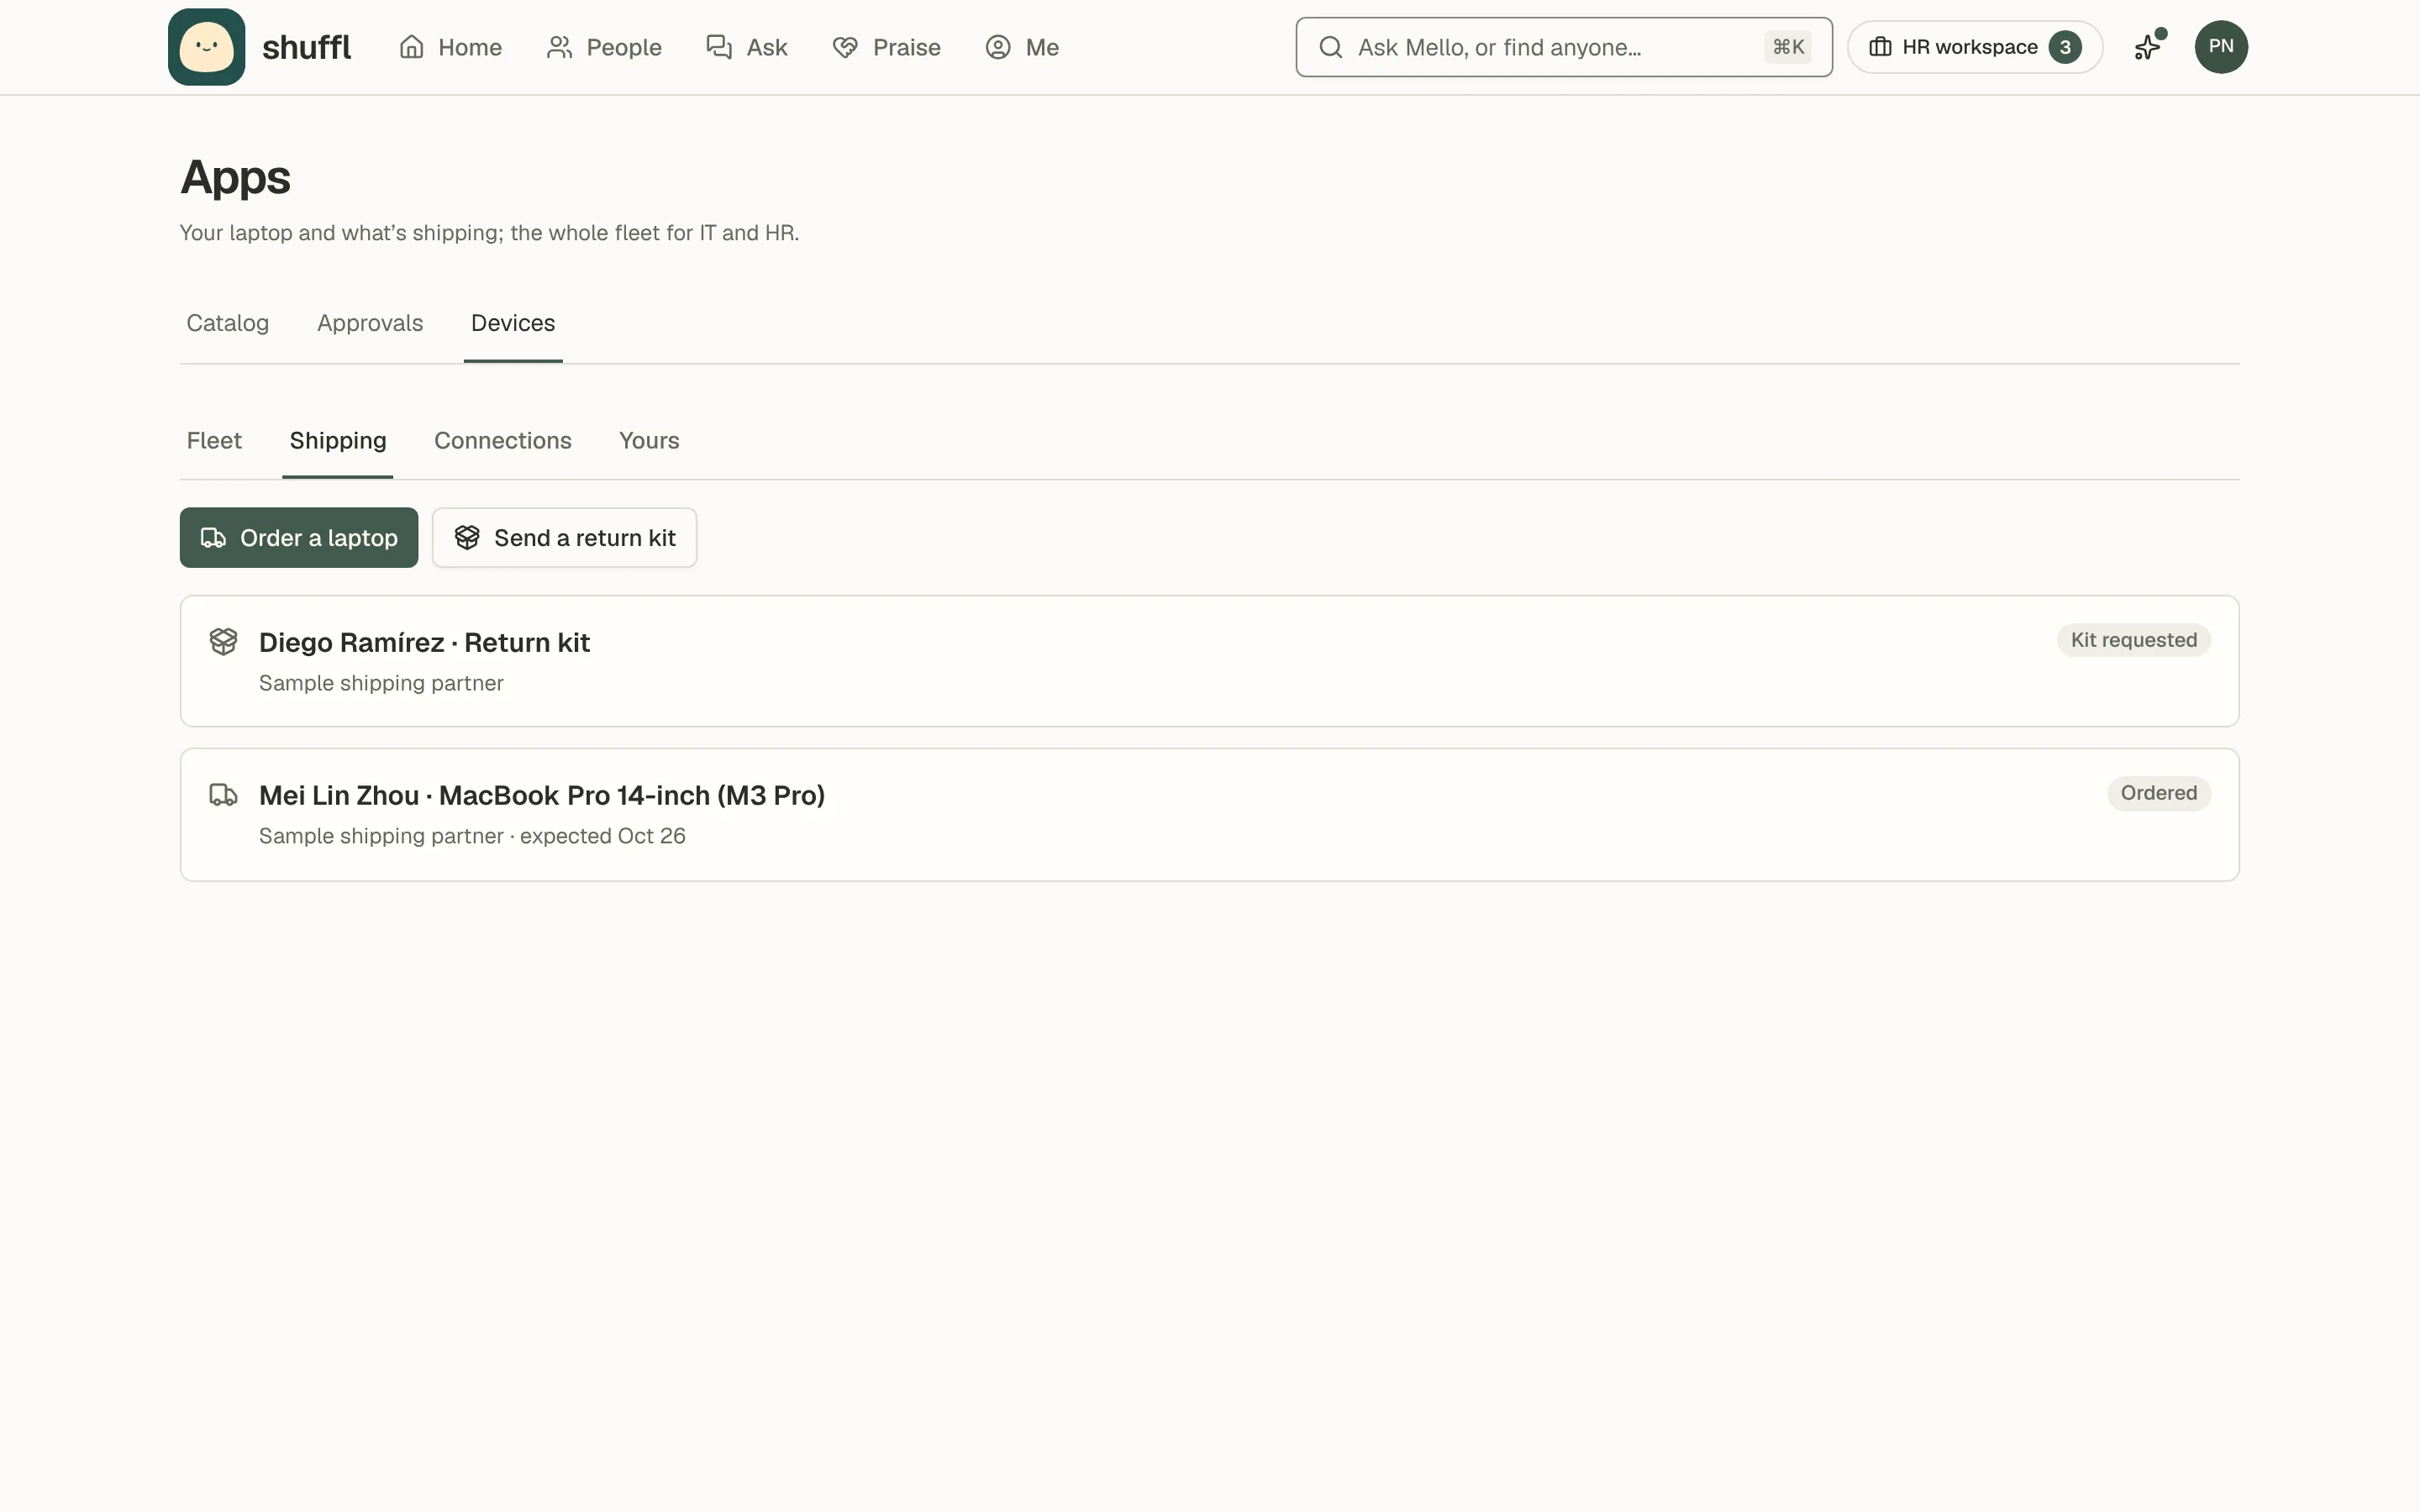
Task: Click the package icon beside Diego Ramírez
Action: [223, 641]
